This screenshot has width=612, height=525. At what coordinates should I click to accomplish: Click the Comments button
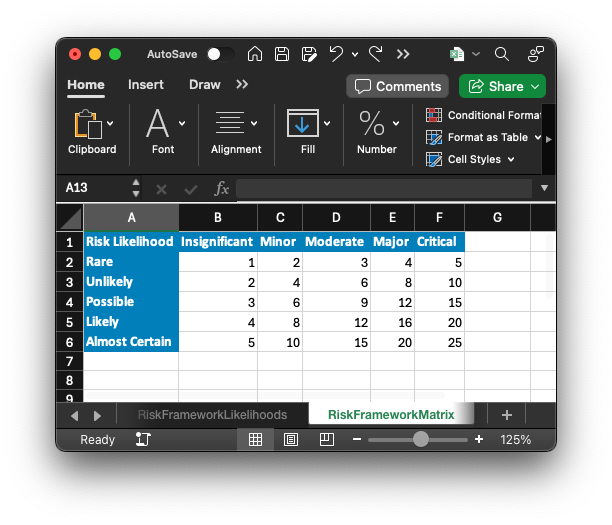398,86
